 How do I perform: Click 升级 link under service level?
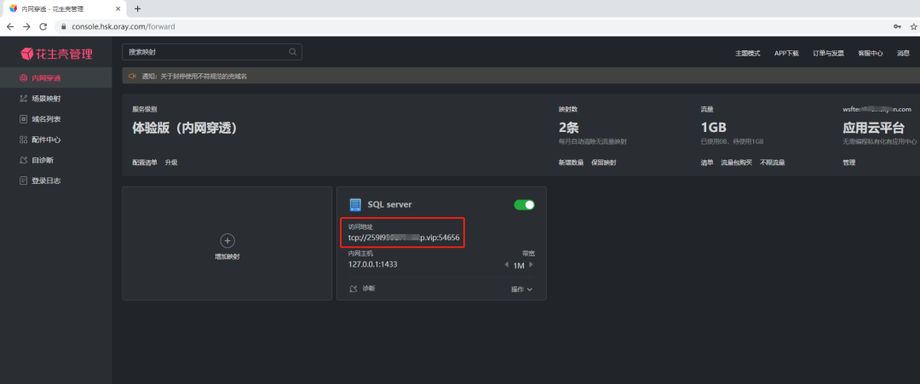[171, 163]
